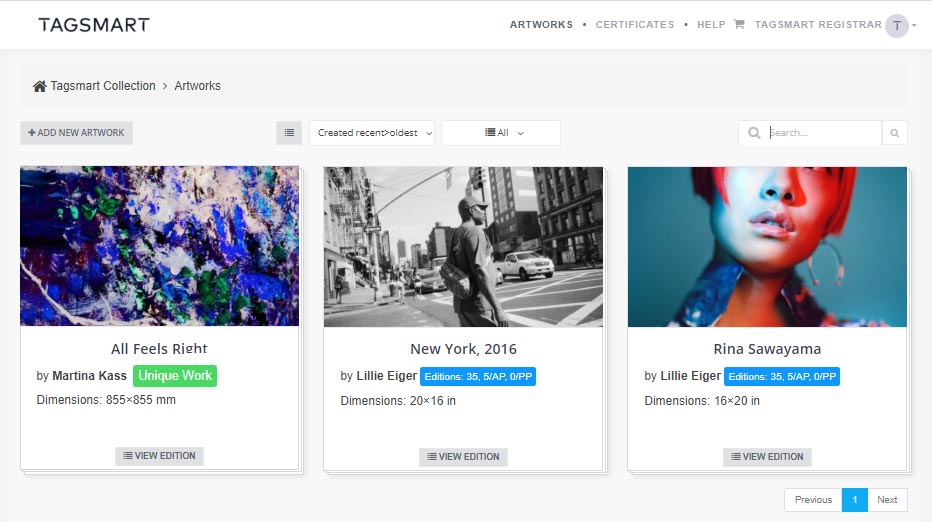Go to Next page
Image resolution: width=932 pixels, height=522 pixels.
[x=887, y=500]
